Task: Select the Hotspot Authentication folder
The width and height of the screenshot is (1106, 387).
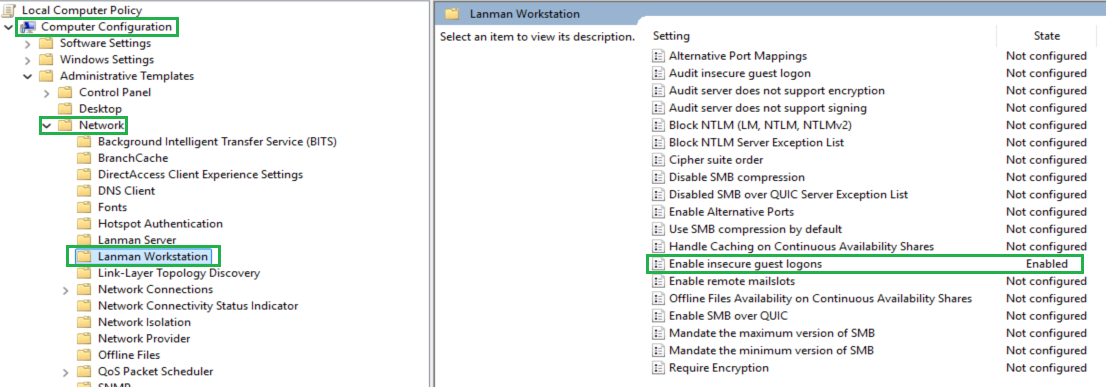Action: (x=160, y=223)
